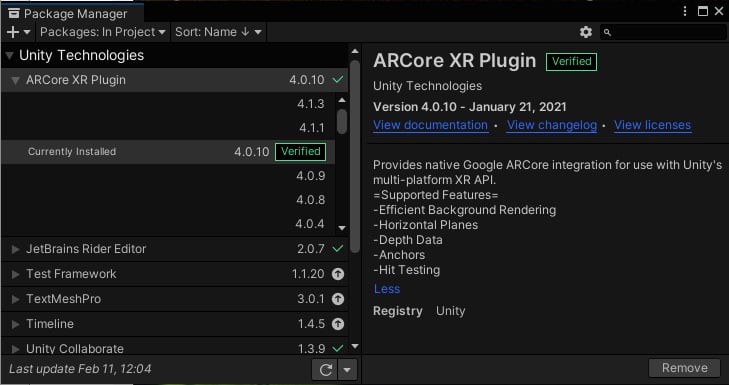Open View licenses link
The image size is (729, 385).
point(652,125)
